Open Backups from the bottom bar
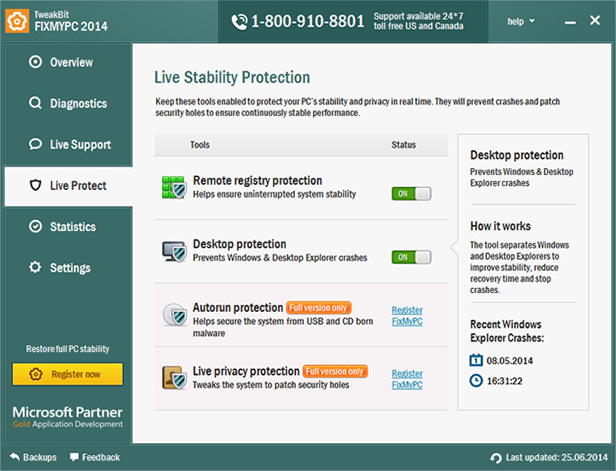 33,457
